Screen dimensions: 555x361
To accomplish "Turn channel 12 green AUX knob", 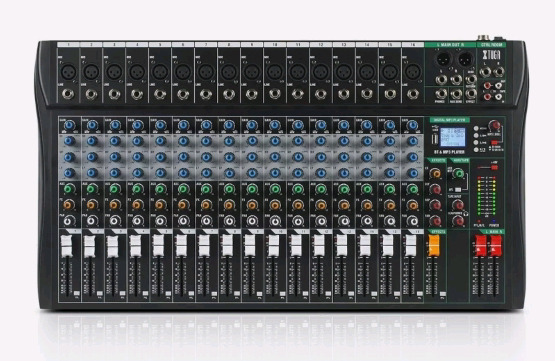I will tap(321, 189).
